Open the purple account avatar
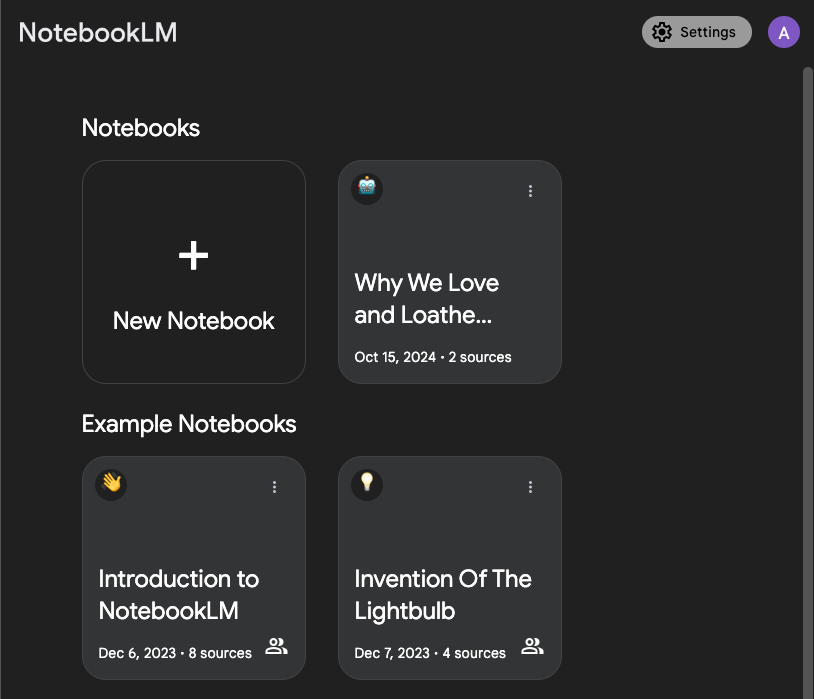Screen dimensions: 814x699 click(x=784, y=32)
